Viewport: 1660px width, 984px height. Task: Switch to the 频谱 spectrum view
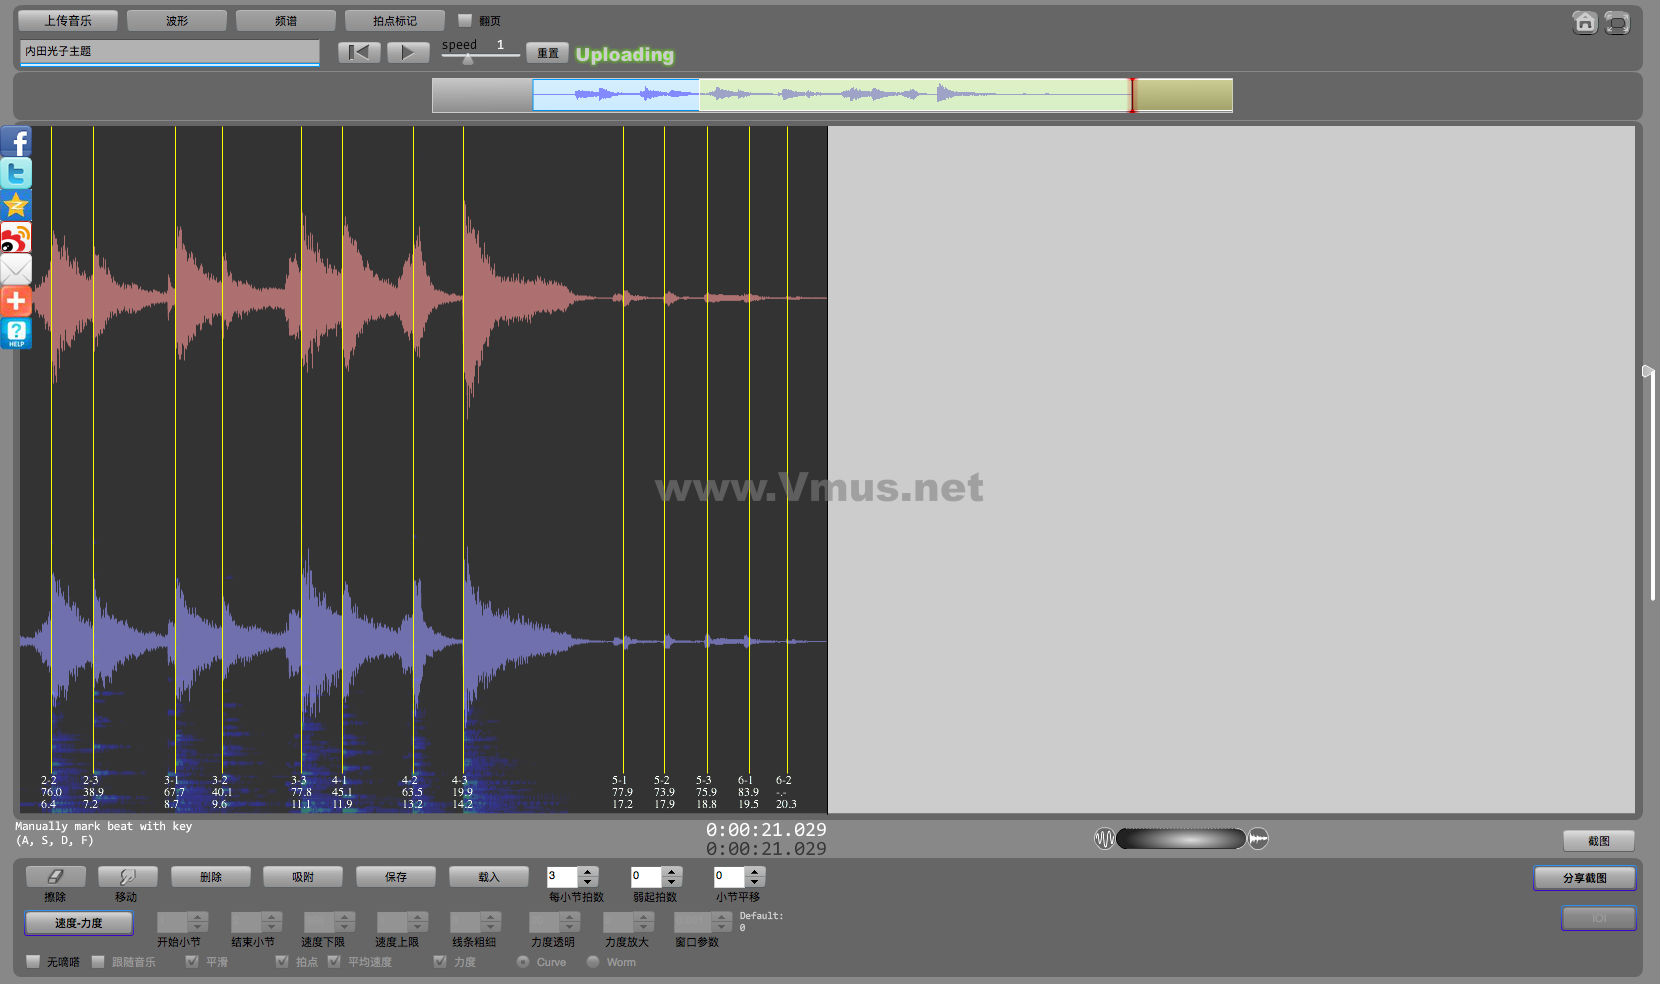click(x=286, y=21)
